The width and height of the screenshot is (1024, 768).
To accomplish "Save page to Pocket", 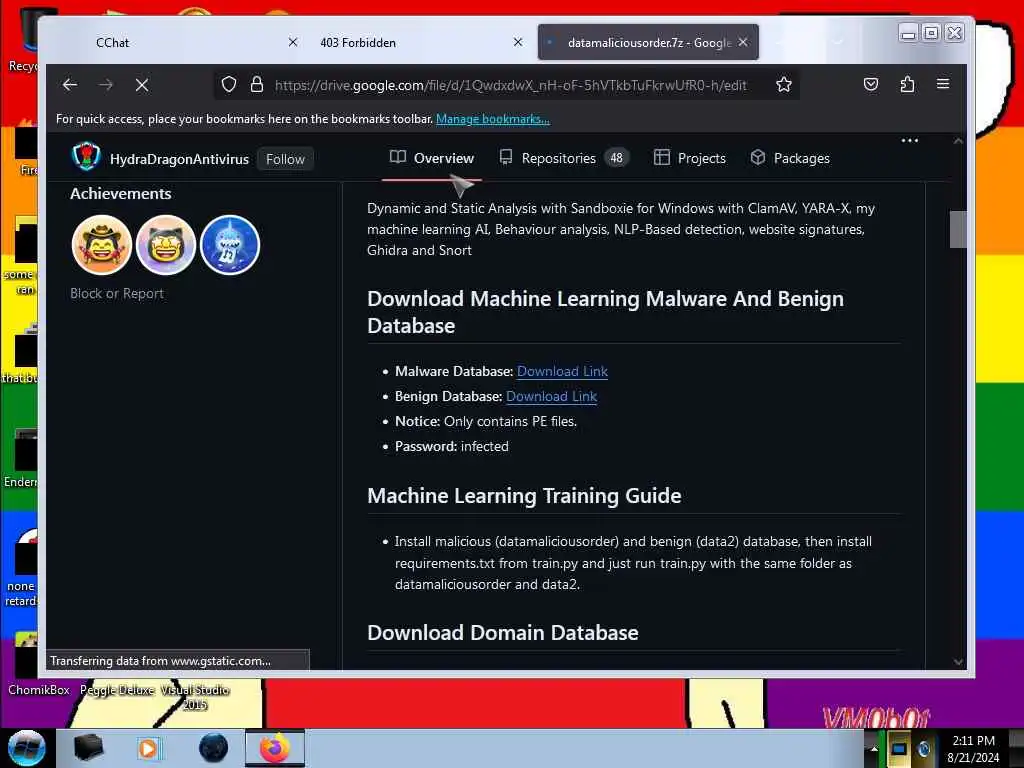I will pos(871,84).
